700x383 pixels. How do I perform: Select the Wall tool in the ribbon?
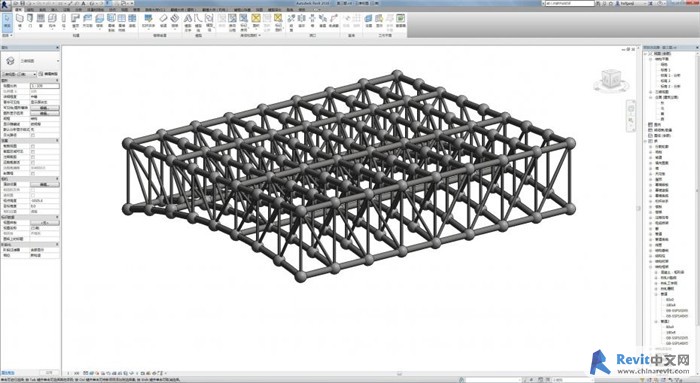(x=19, y=21)
